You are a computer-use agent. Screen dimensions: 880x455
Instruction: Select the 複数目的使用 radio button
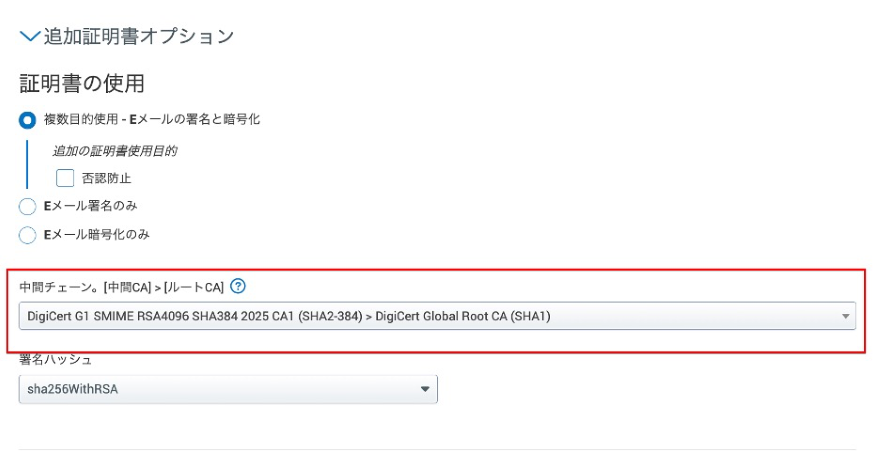point(28,120)
